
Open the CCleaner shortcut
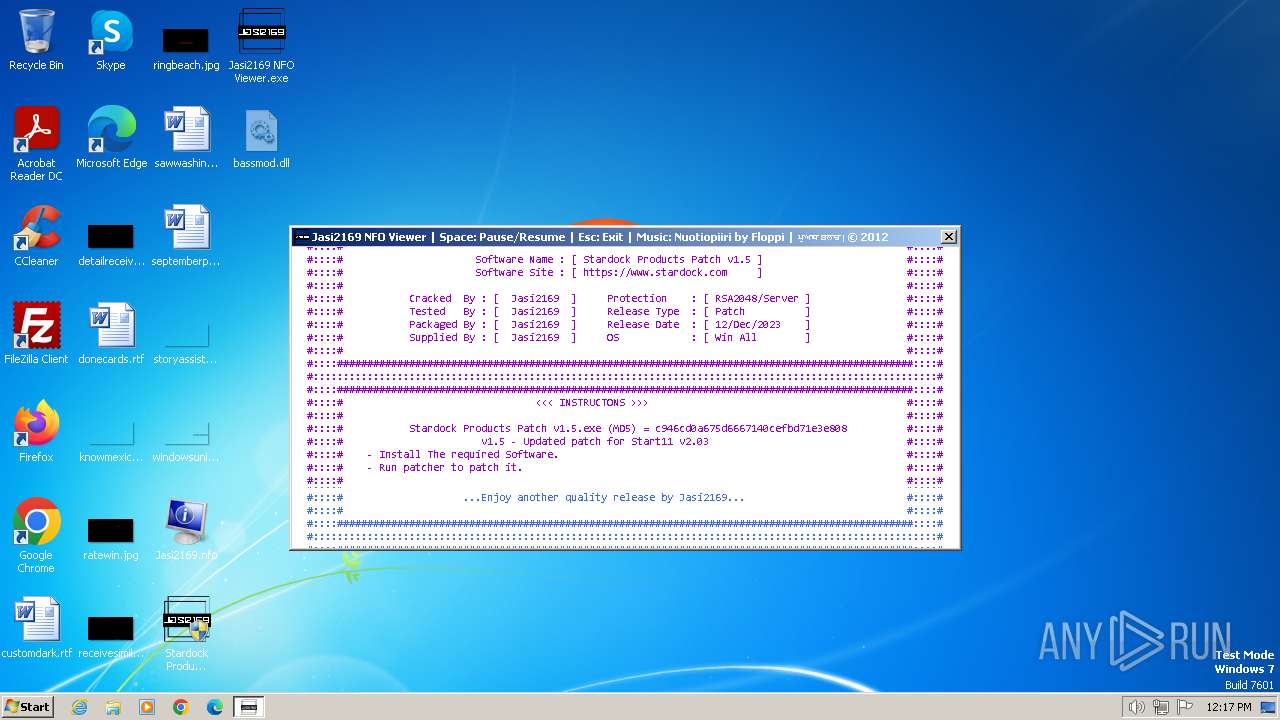coord(36,235)
